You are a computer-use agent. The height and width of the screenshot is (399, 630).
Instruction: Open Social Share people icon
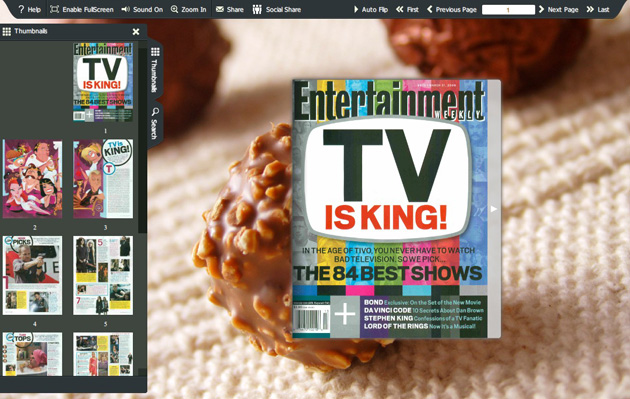(x=257, y=9)
